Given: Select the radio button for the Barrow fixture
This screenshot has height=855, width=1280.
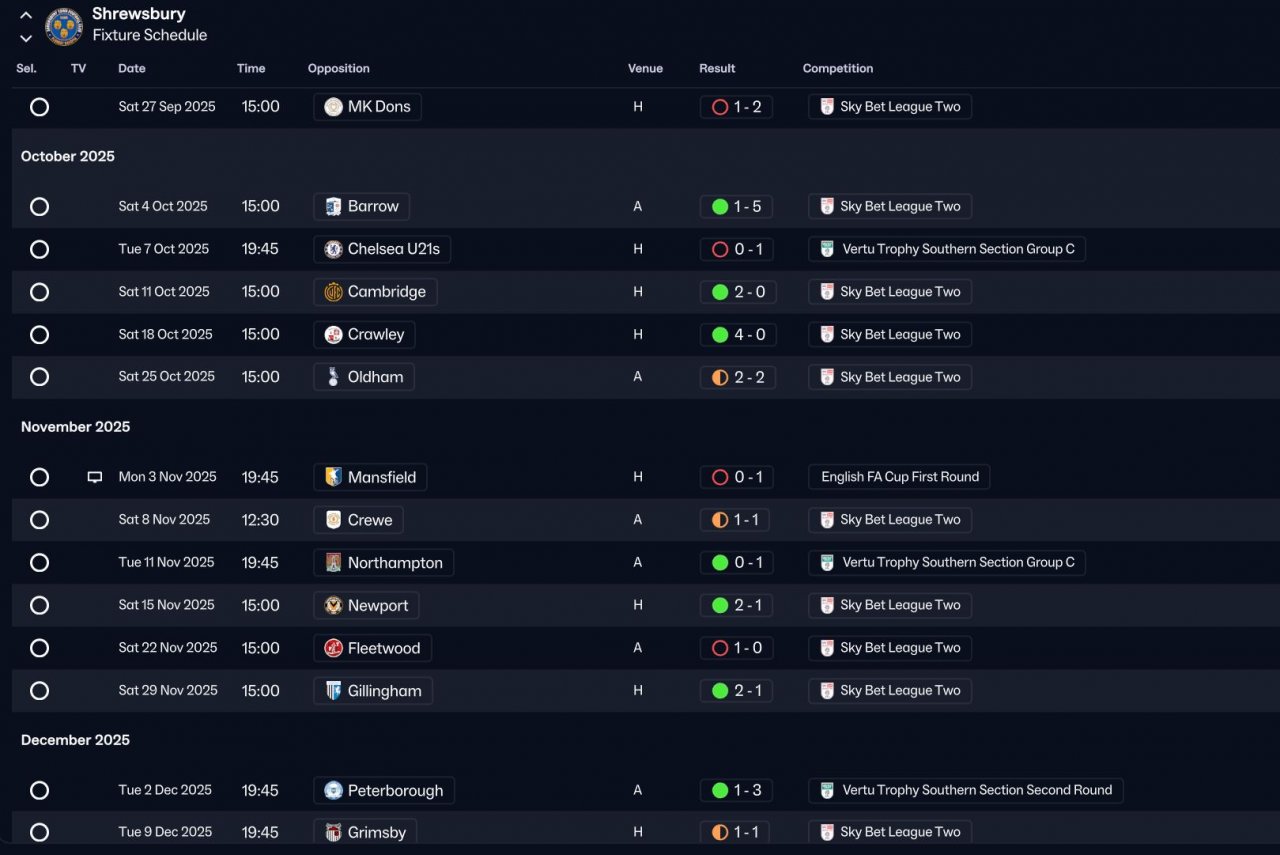Looking at the screenshot, I should click(x=39, y=207).
